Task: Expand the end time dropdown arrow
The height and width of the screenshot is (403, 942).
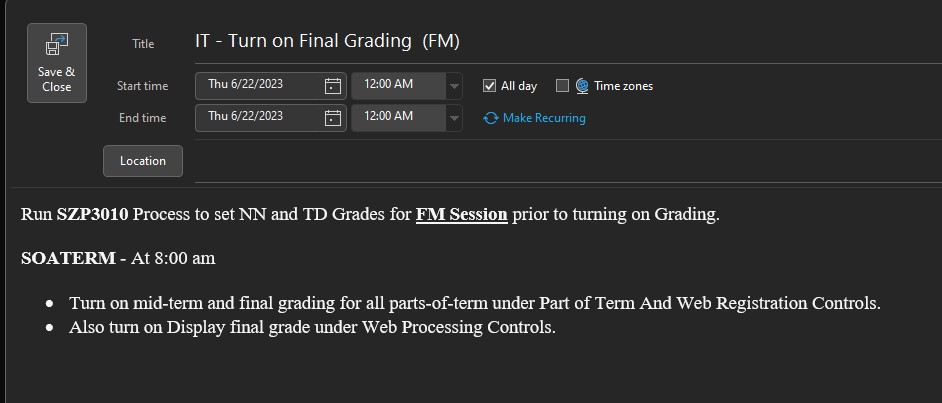Action: 455,118
